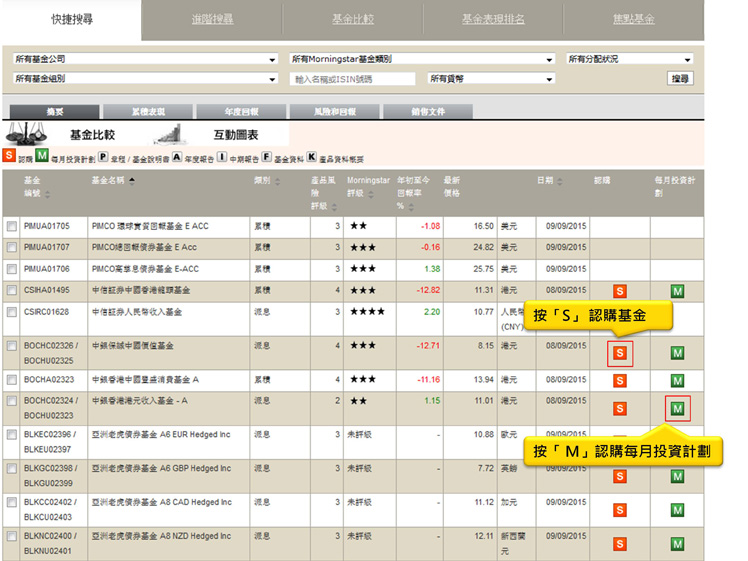Click the green M 每月投資計劃 legend icon

tap(42, 155)
